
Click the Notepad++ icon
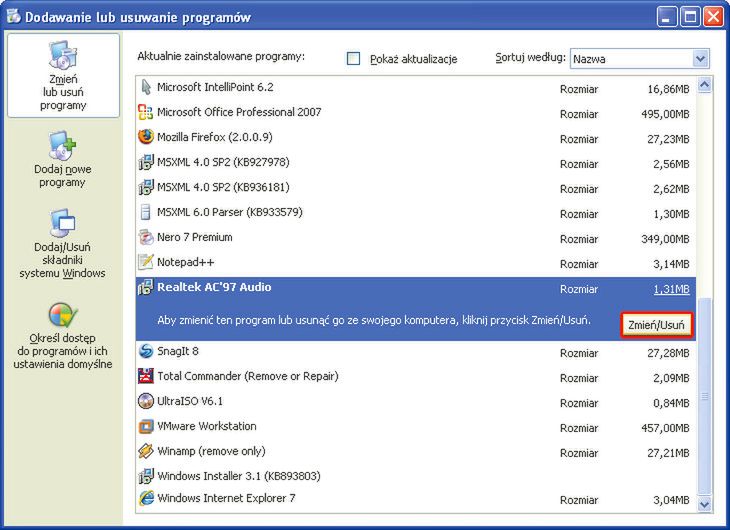coord(146,262)
